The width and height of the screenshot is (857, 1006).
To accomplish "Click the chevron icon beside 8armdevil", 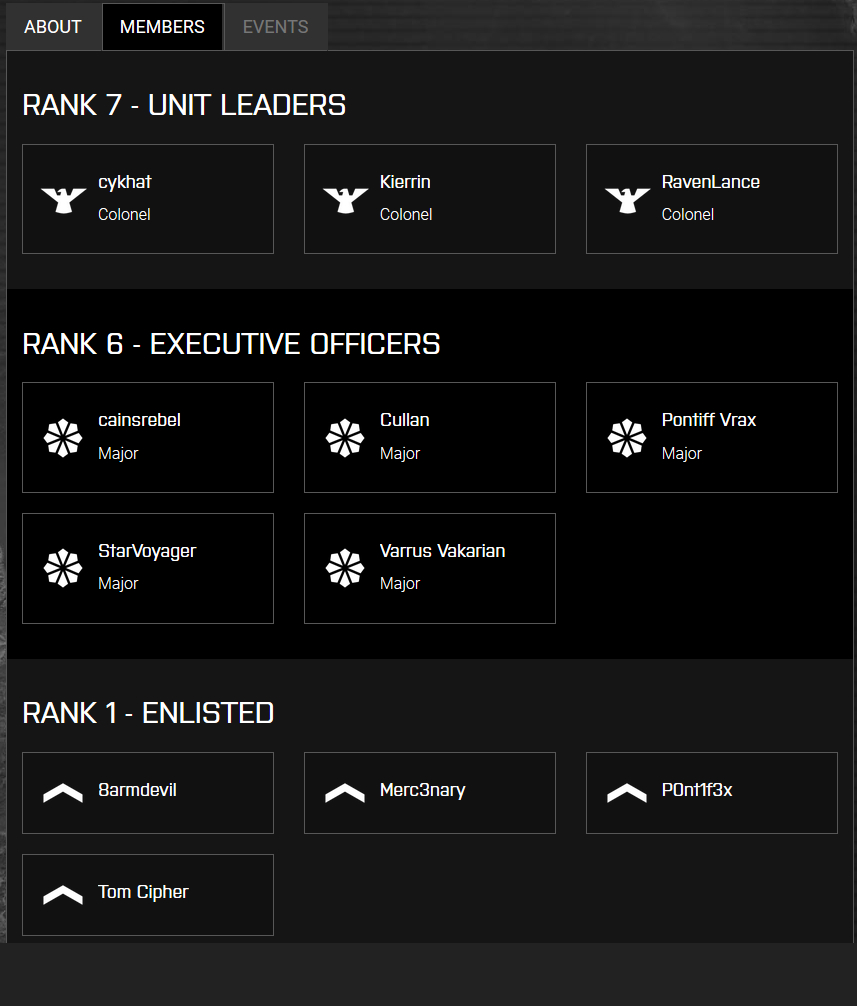I will point(63,793).
